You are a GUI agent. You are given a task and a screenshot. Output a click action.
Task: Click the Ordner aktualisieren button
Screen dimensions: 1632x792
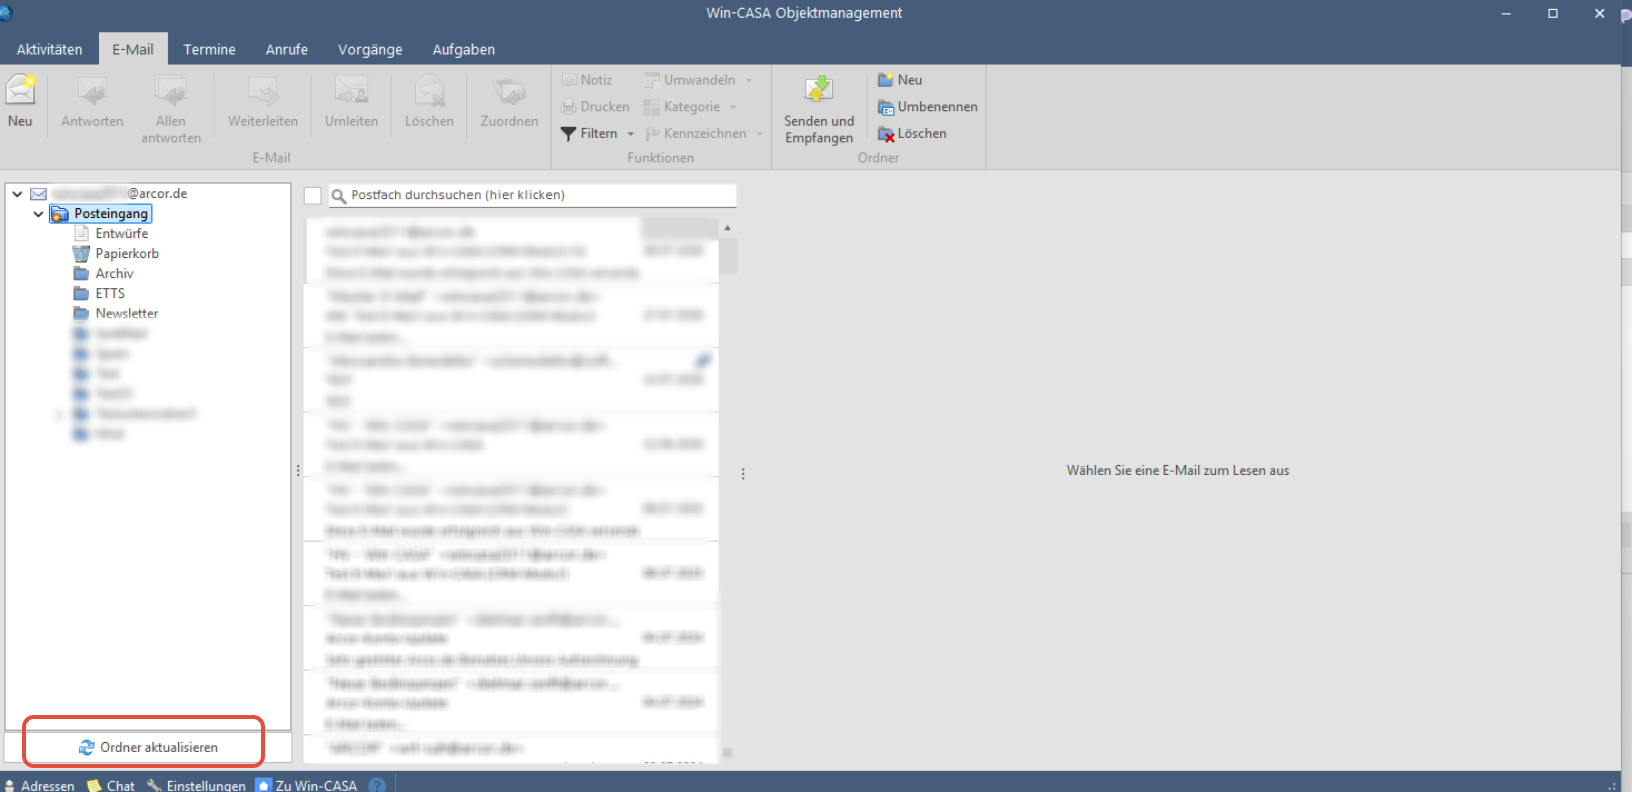point(148,747)
